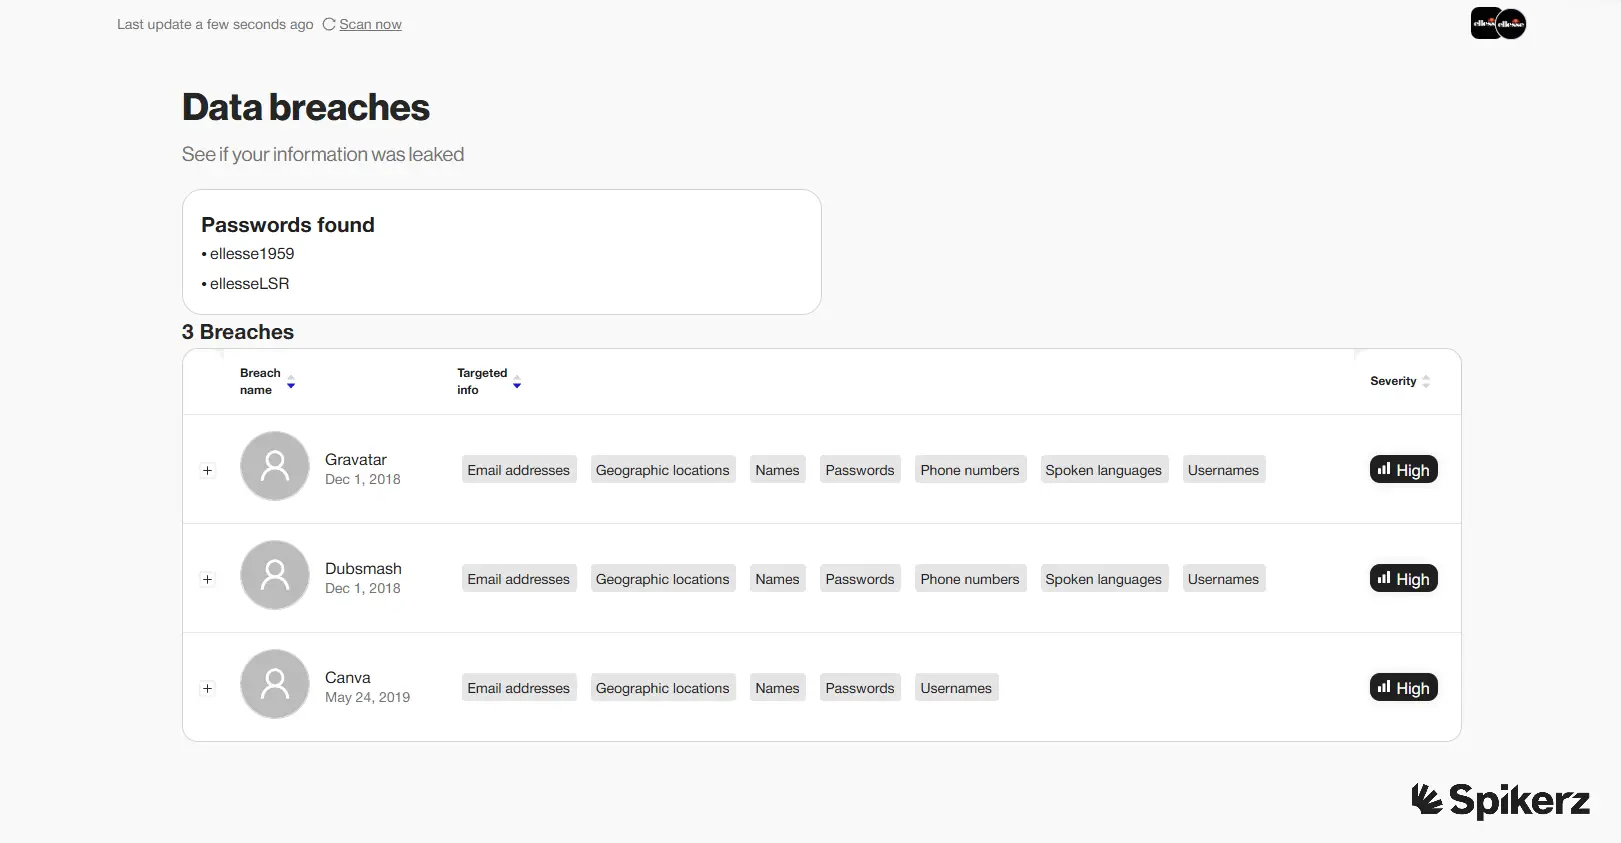Click Canva's Geographic locations tag
1621x843 pixels.
point(663,688)
